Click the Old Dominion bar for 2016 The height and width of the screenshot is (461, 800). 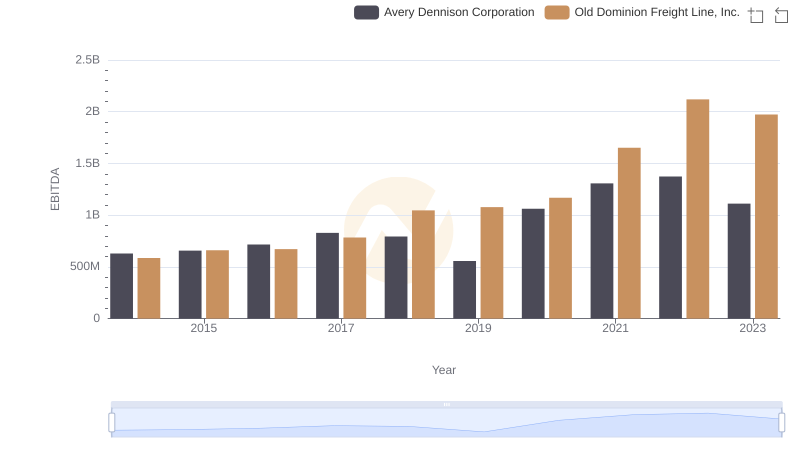[286, 284]
